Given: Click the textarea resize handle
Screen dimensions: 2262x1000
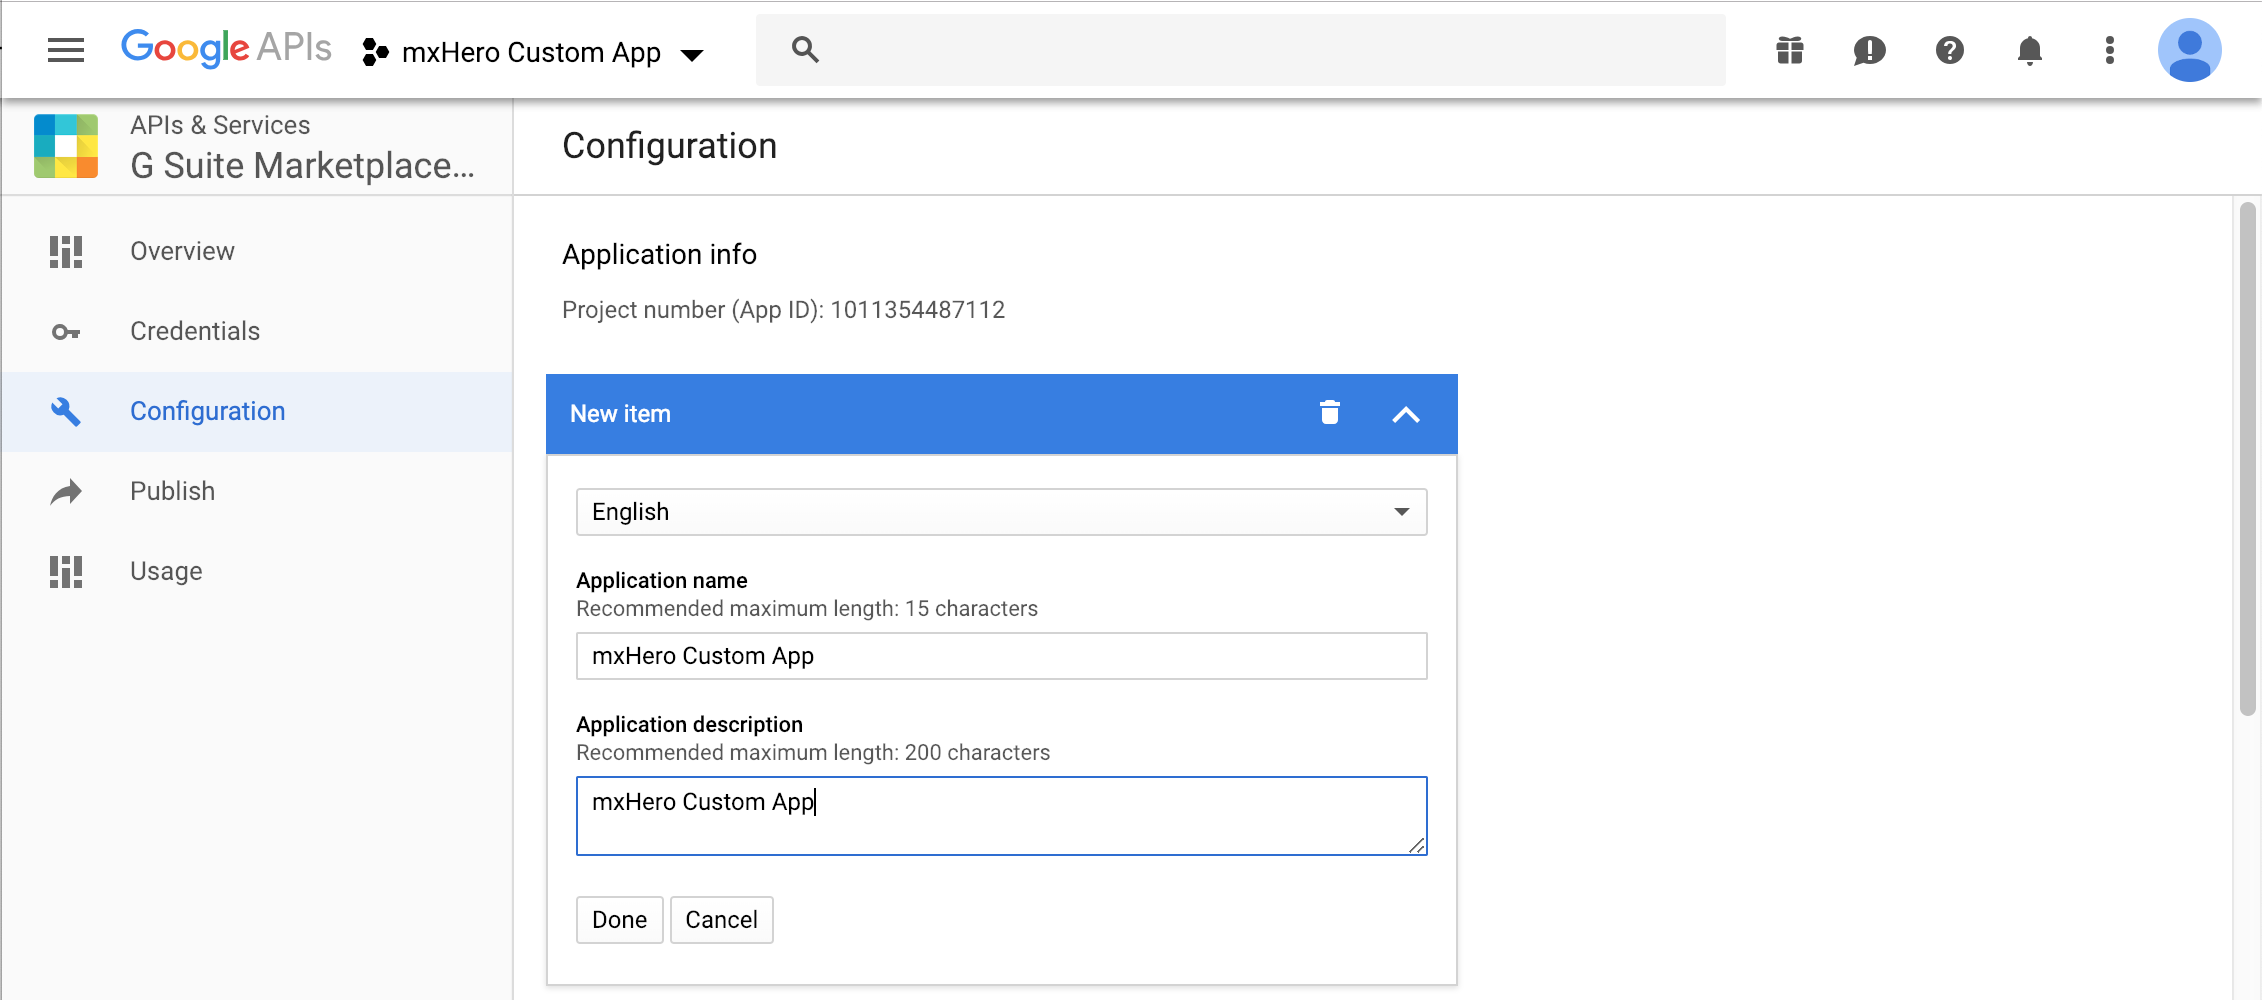Looking at the screenshot, I should point(1417,846).
